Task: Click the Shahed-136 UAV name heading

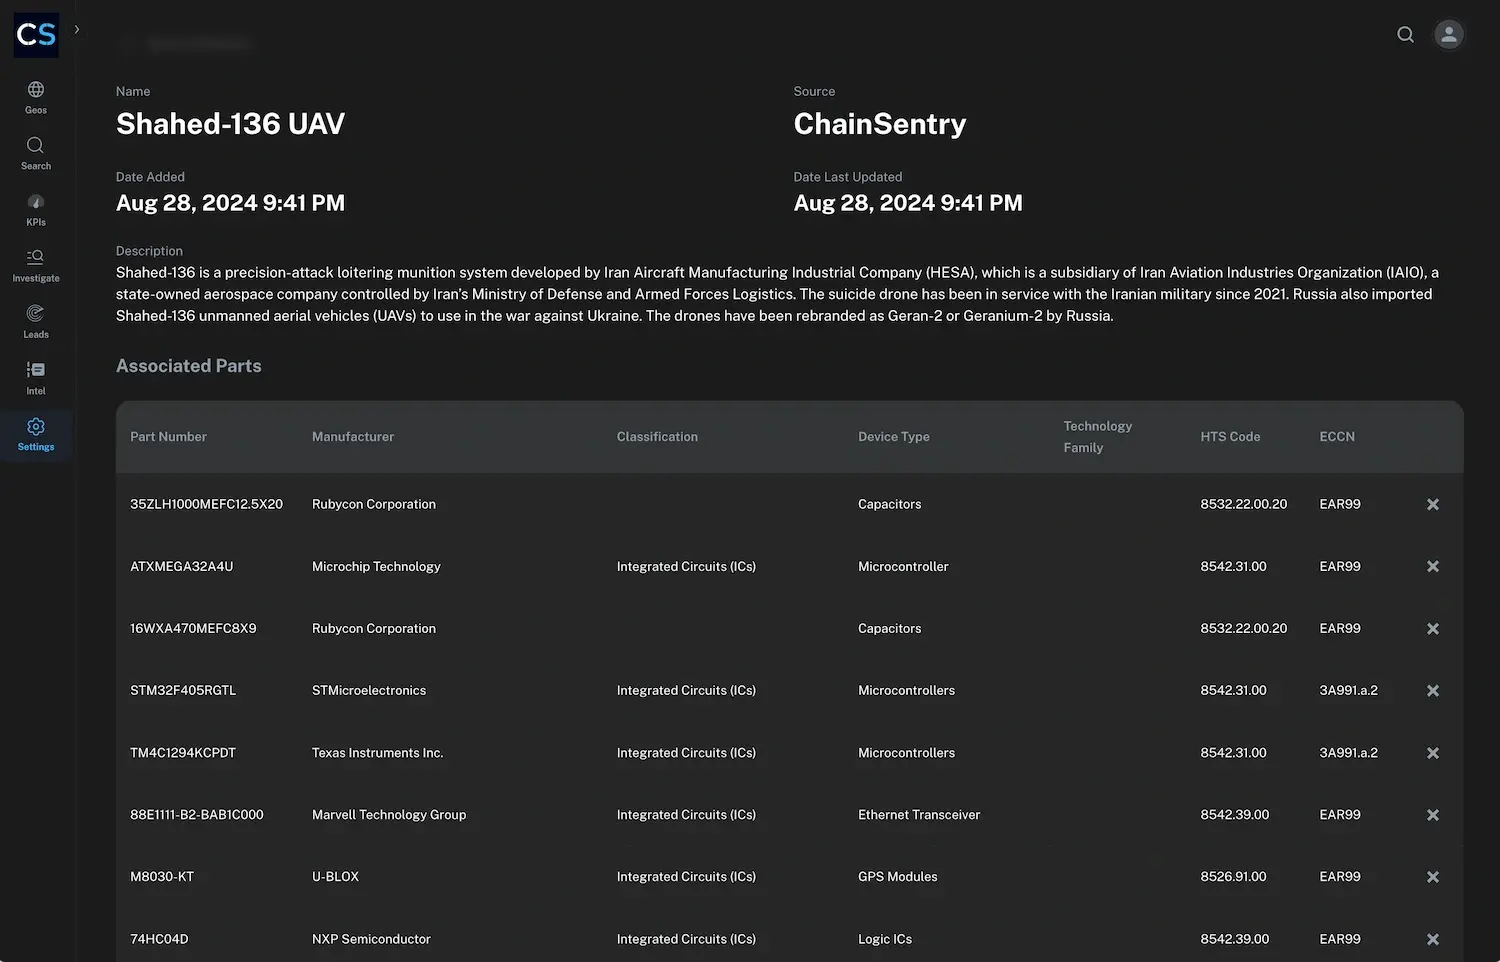Action: coord(230,124)
